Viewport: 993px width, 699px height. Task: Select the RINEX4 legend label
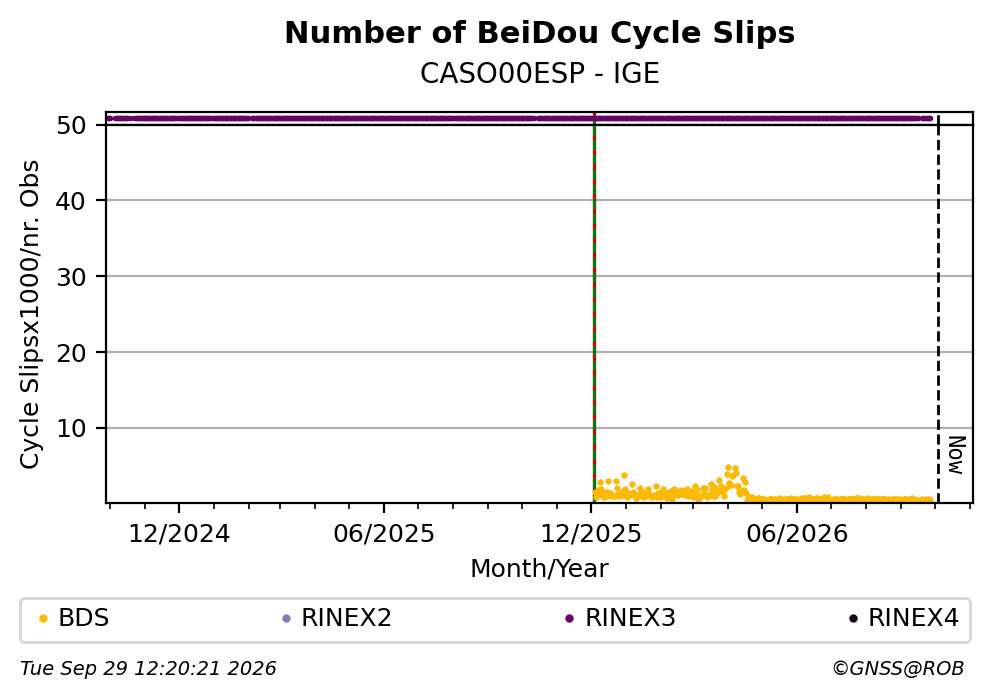(x=913, y=618)
